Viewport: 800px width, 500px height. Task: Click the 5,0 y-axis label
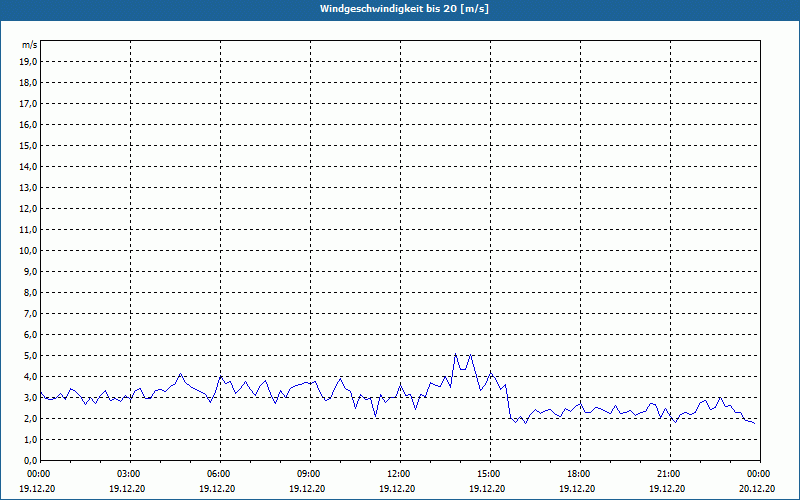(30, 356)
